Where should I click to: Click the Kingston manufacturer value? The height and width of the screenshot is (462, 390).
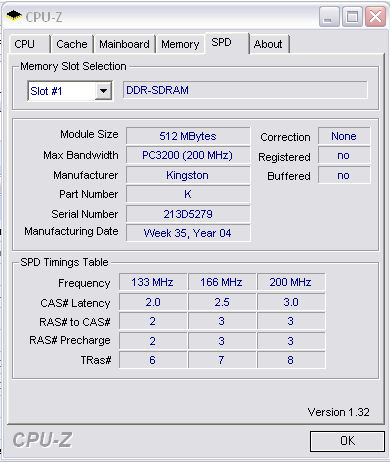(188, 175)
